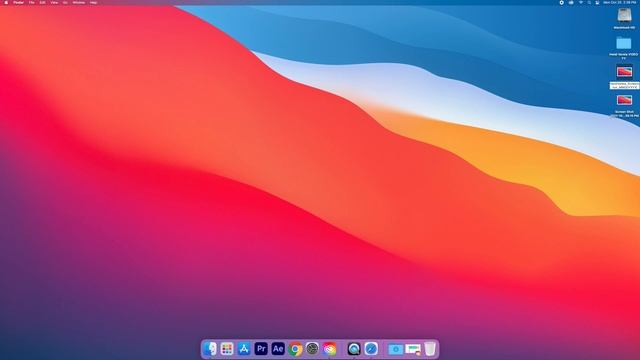Open Launchpad in the Dock
640x360 pixels.
[227, 349]
